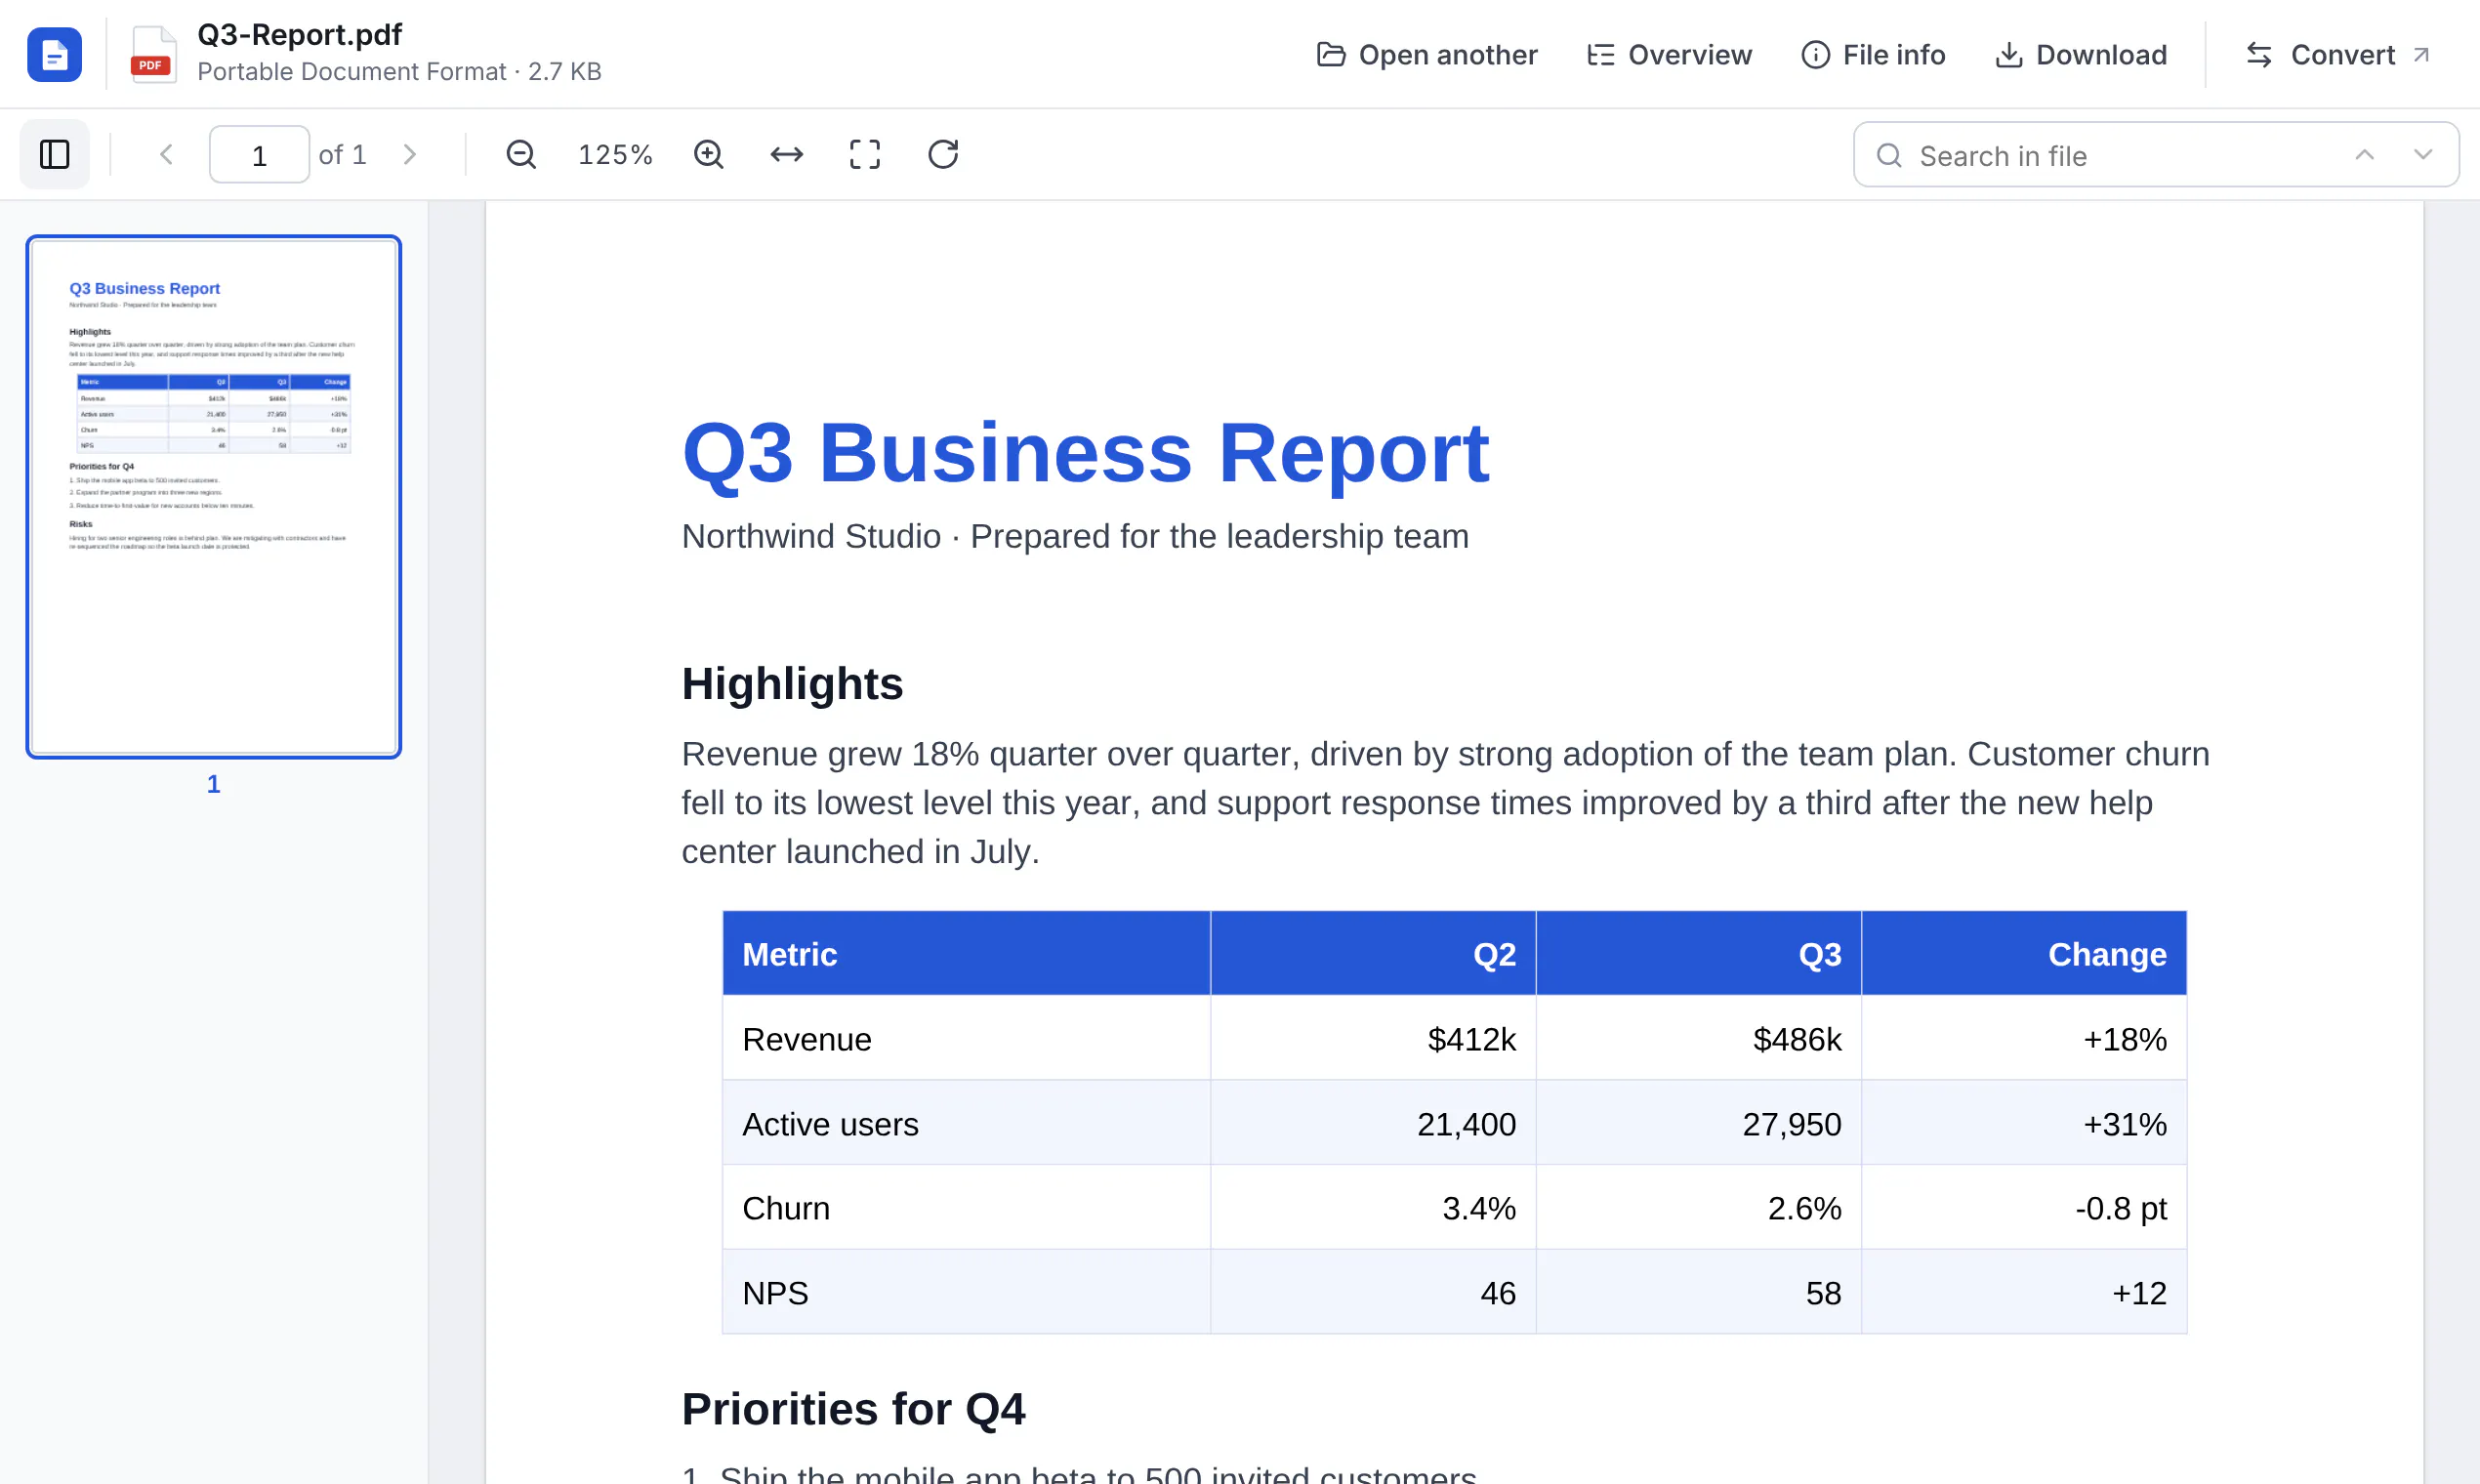Click the Priorities for Q4 heading
Image resolution: width=2480 pixels, height=1484 pixels.
click(x=854, y=1409)
